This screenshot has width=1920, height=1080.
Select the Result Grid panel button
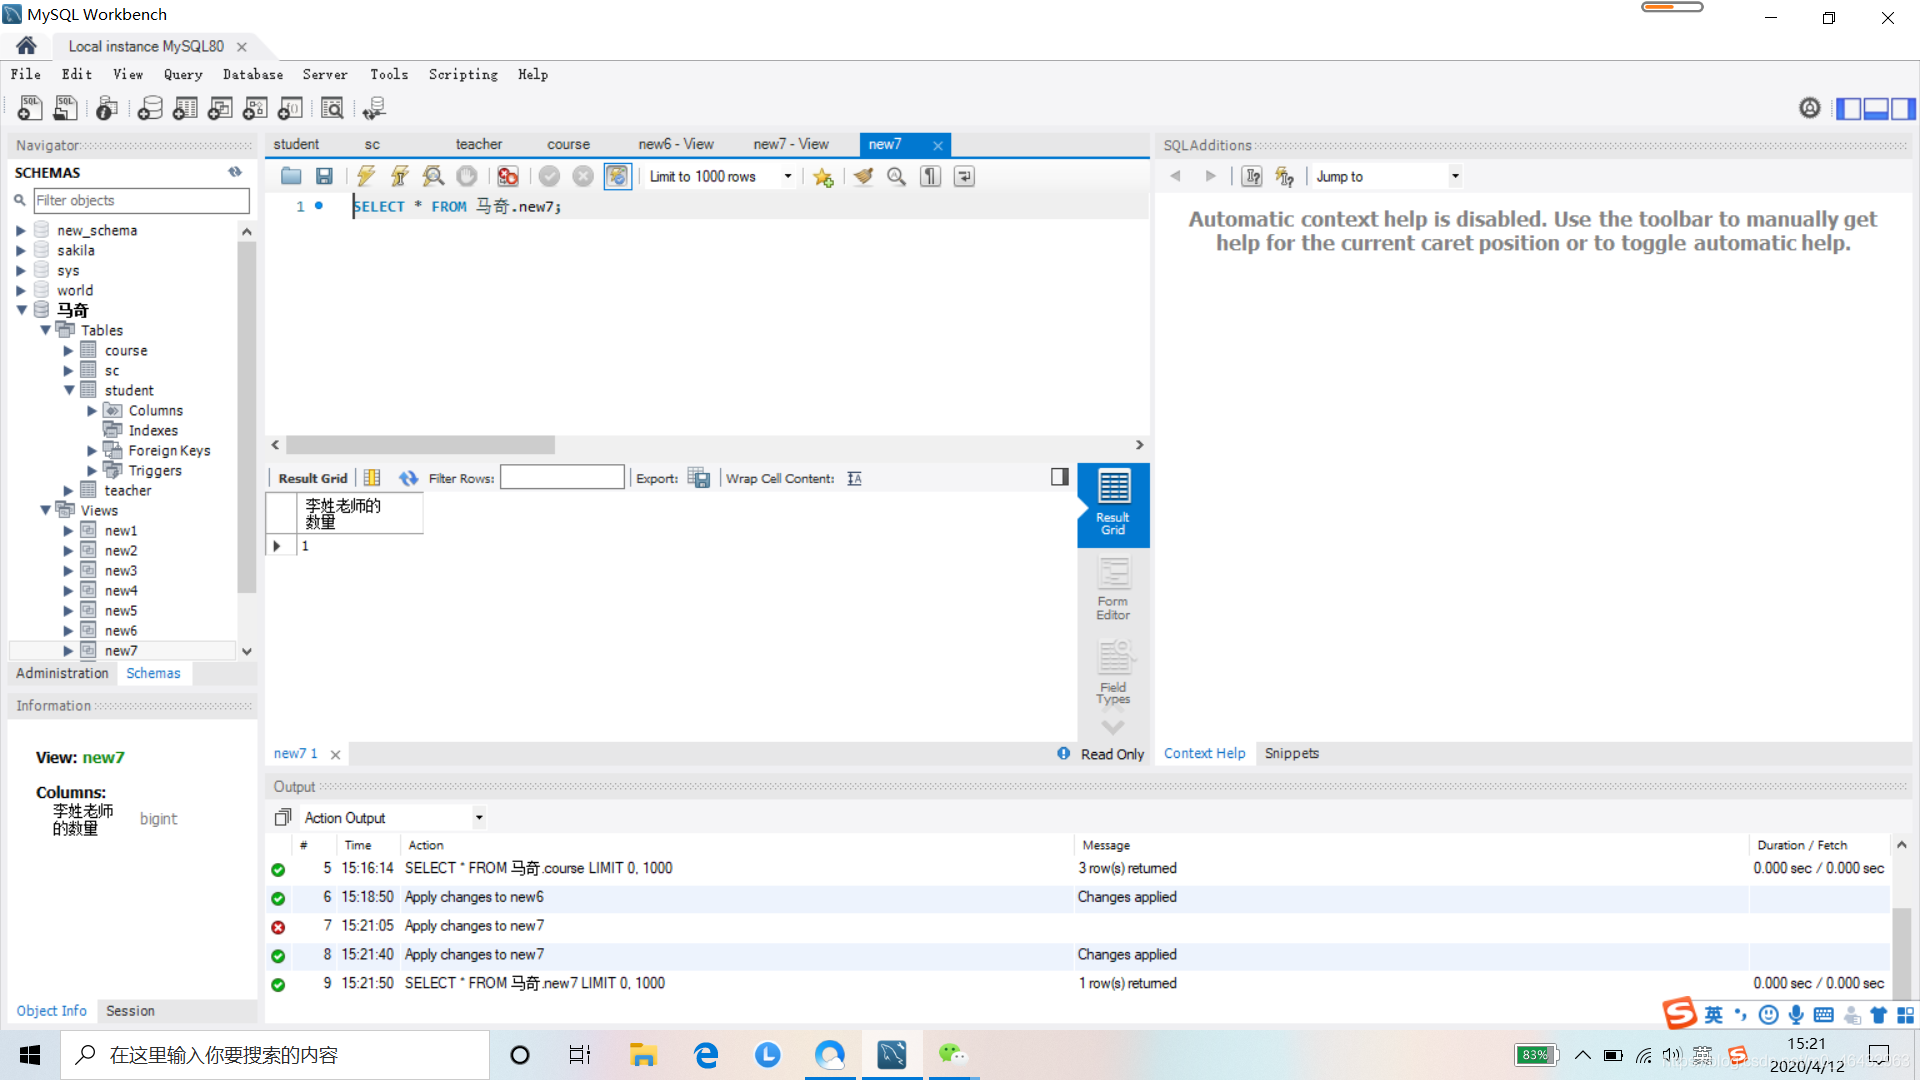(1113, 503)
